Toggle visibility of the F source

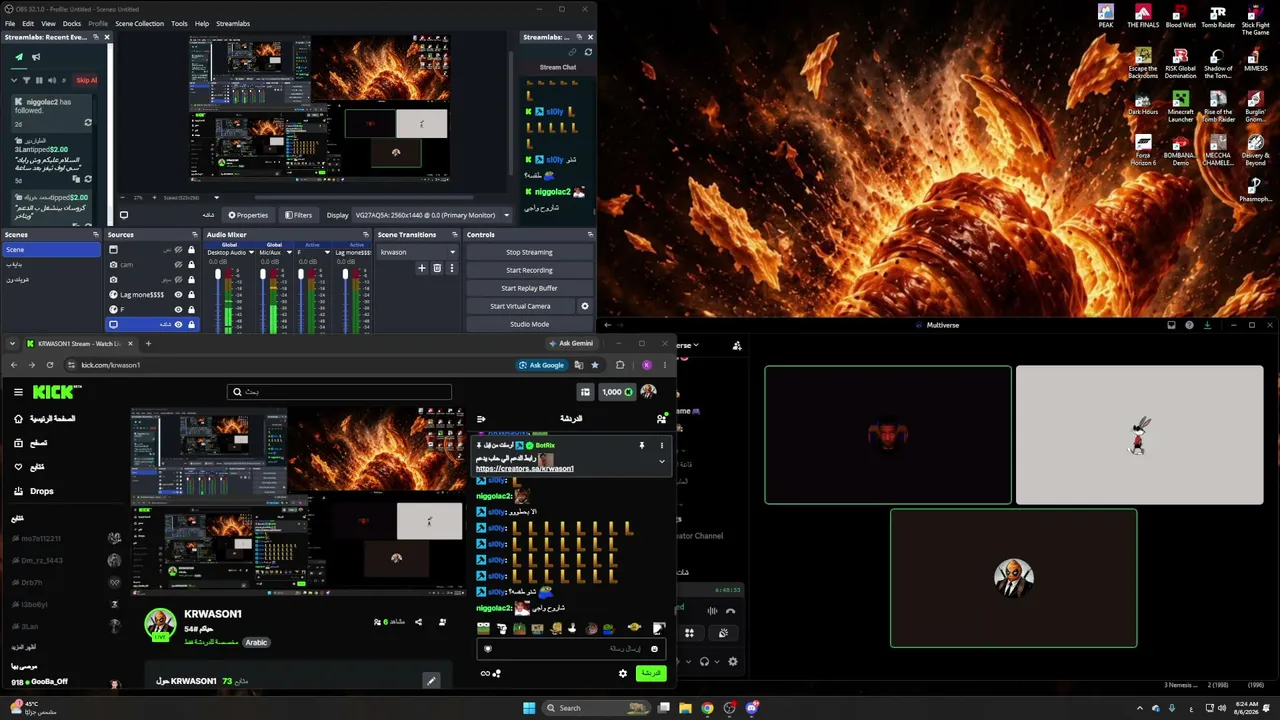(x=179, y=310)
